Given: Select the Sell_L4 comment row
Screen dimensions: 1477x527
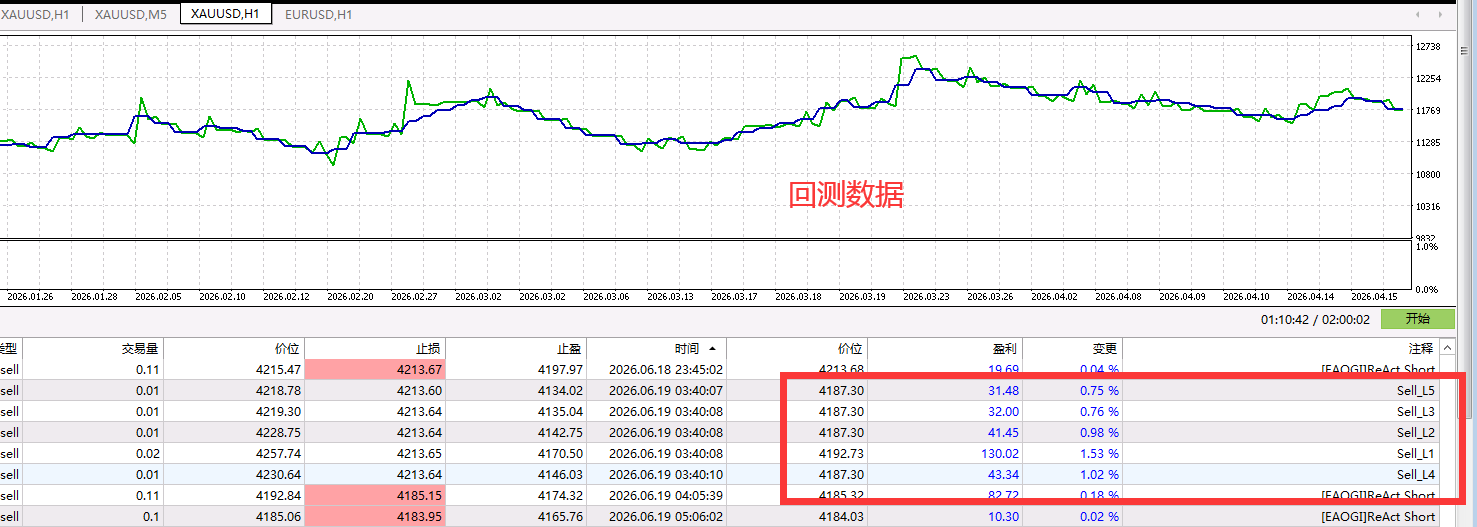Looking at the screenshot, I should pyautogui.click(x=1416, y=474).
